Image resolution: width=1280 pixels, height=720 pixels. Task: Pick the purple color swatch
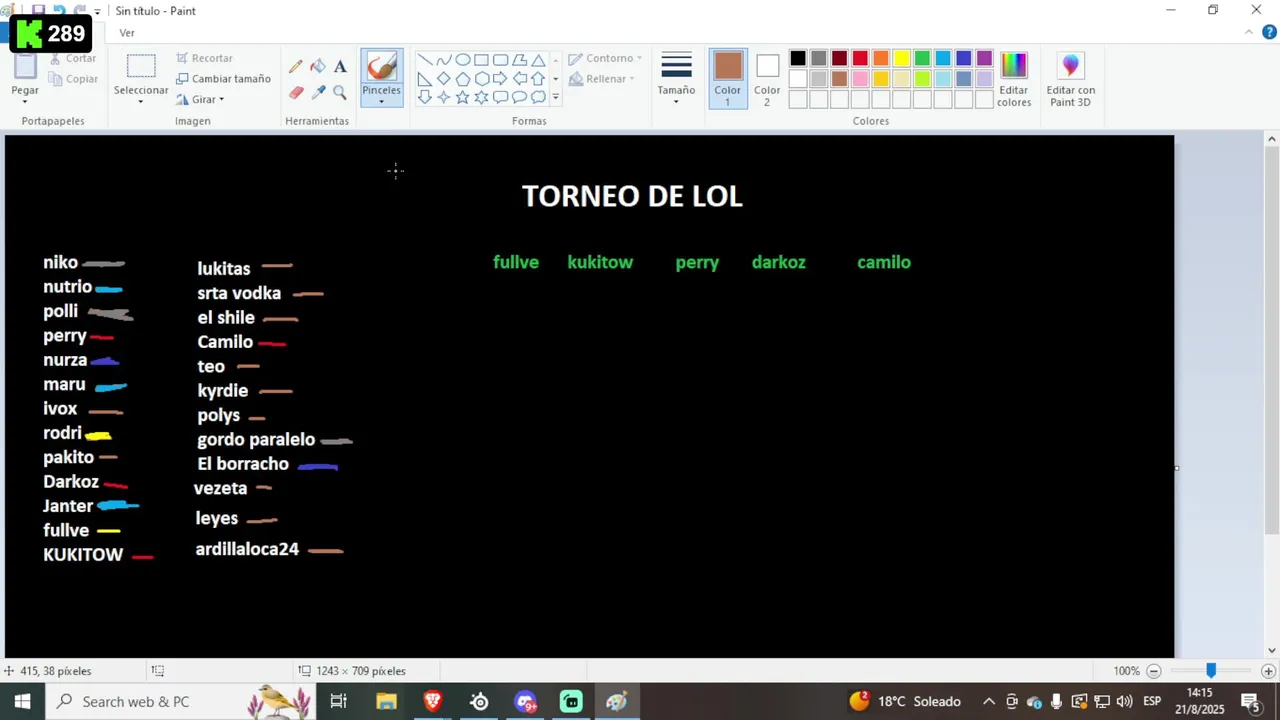985,58
